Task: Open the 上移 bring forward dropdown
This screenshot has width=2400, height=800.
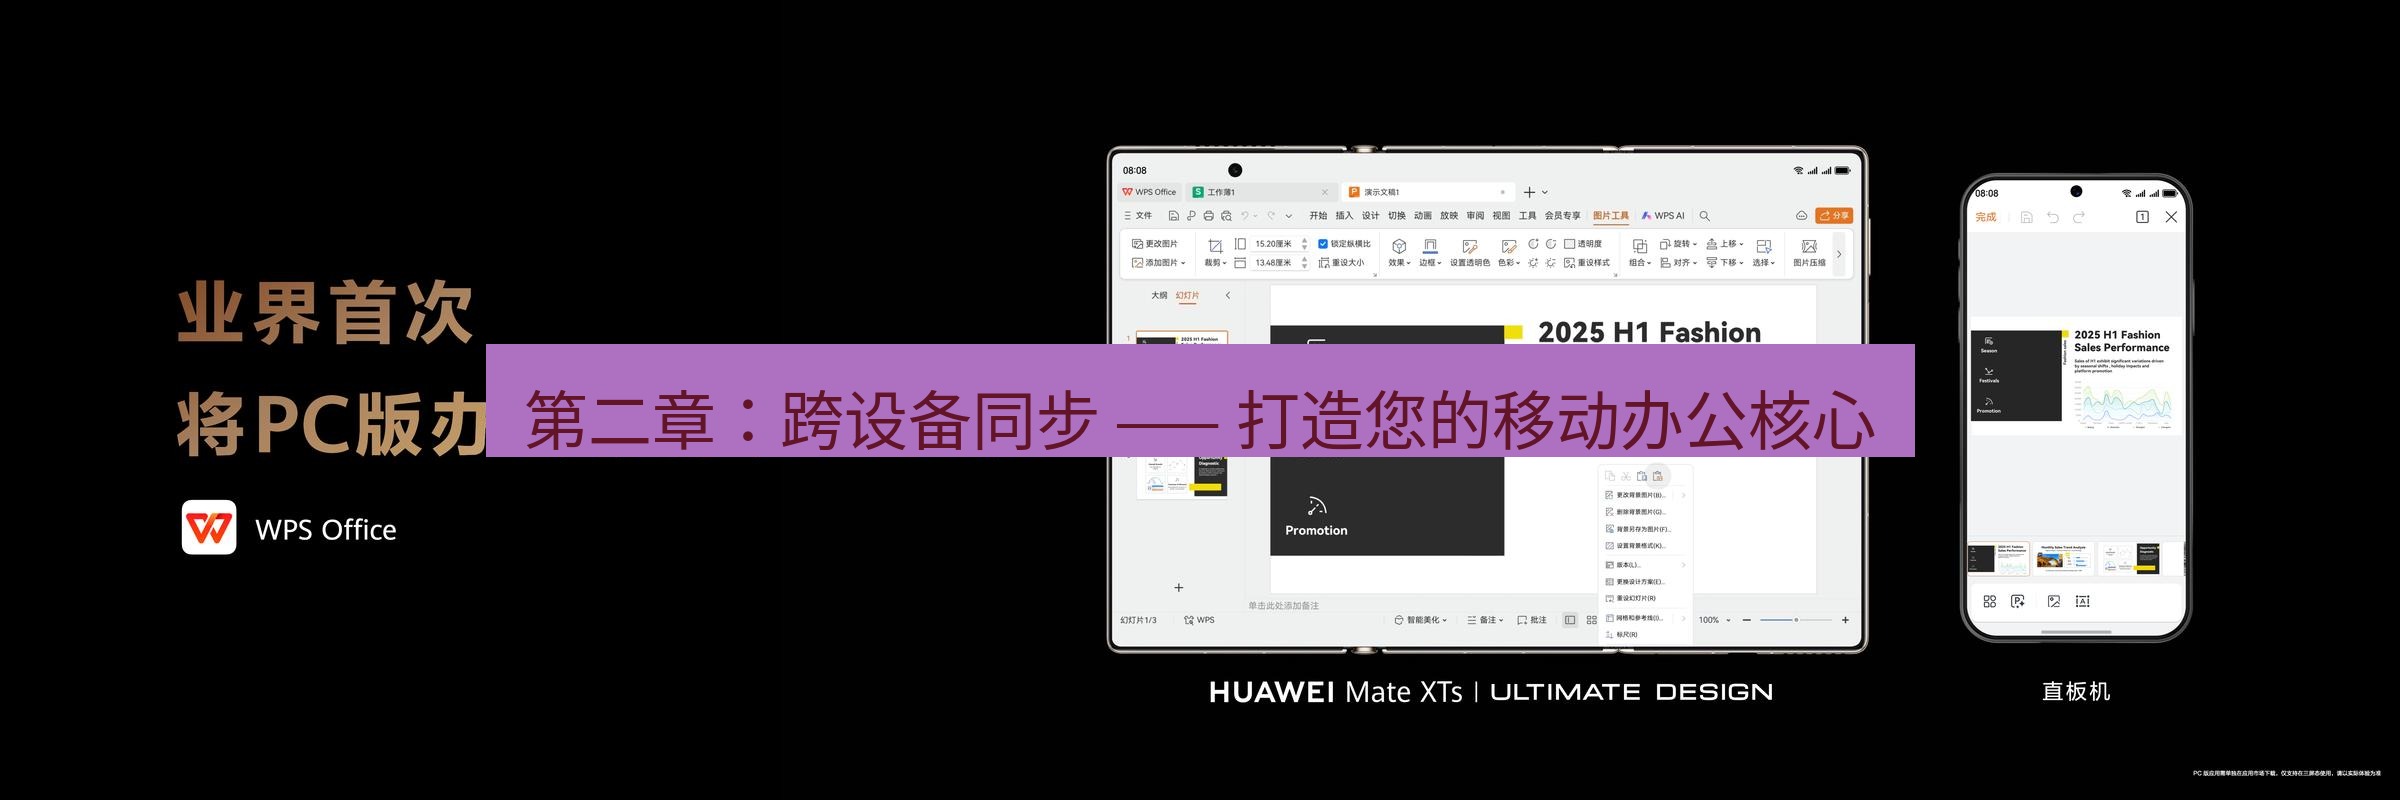Action: point(1725,244)
